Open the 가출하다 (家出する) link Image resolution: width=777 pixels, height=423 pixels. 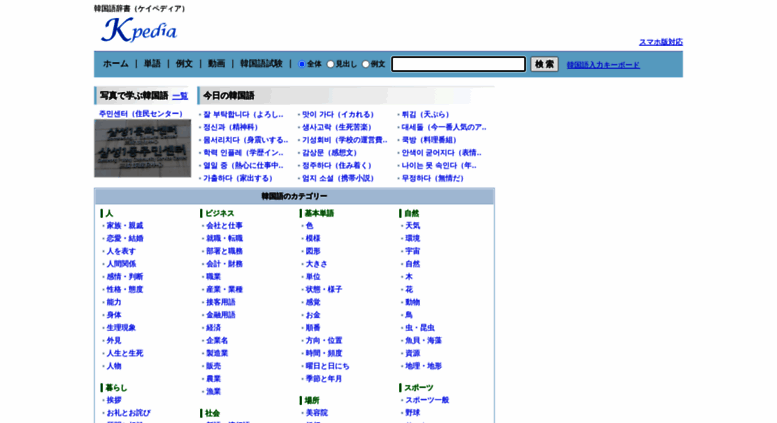pyautogui.click(x=238, y=178)
